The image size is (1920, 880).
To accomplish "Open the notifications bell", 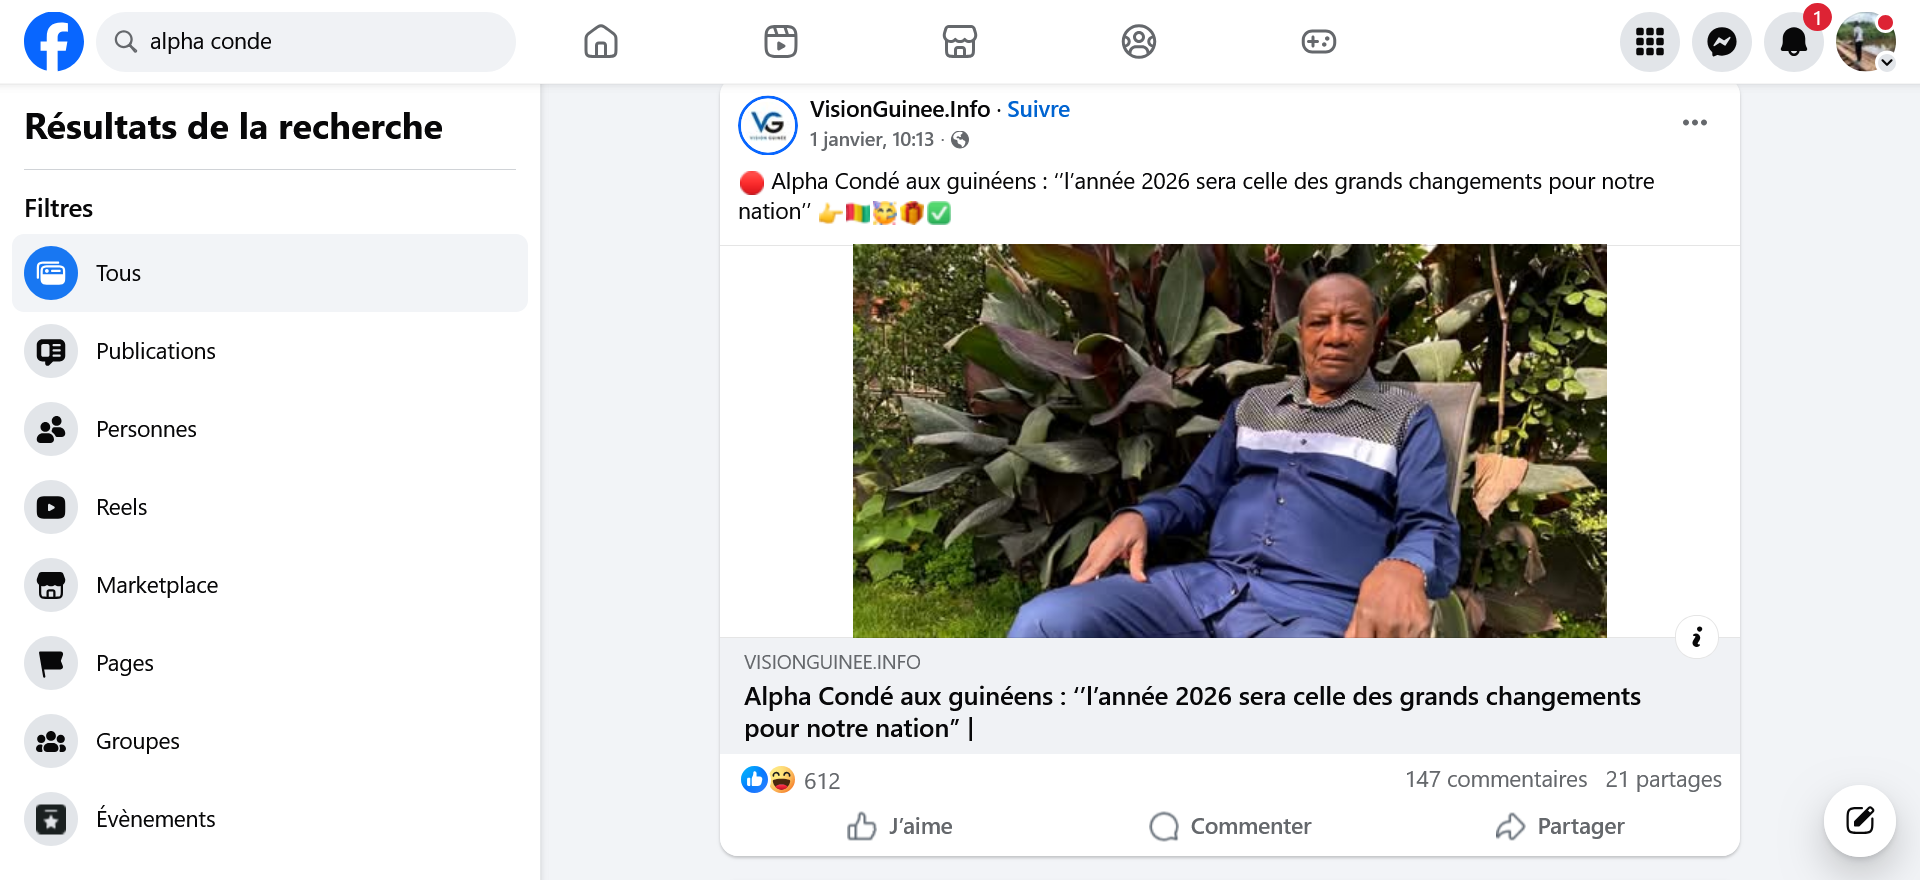I will pyautogui.click(x=1793, y=42).
